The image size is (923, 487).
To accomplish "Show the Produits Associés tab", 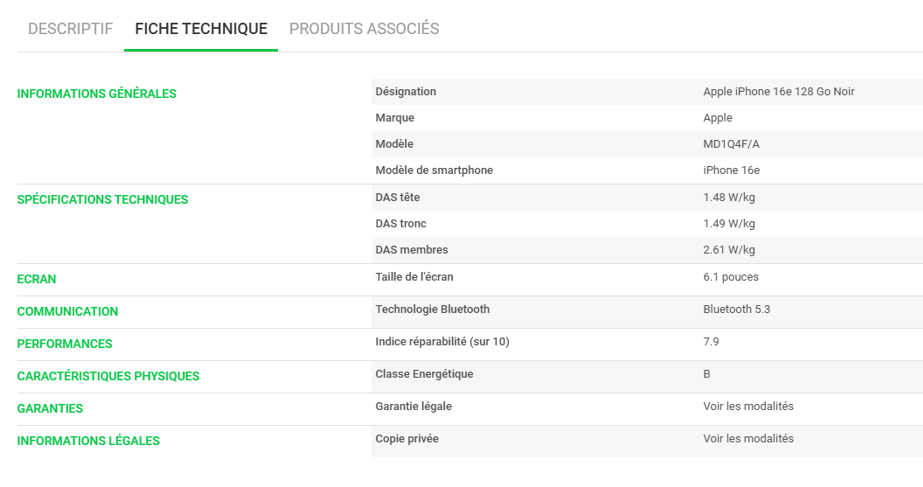I will pos(364,29).
